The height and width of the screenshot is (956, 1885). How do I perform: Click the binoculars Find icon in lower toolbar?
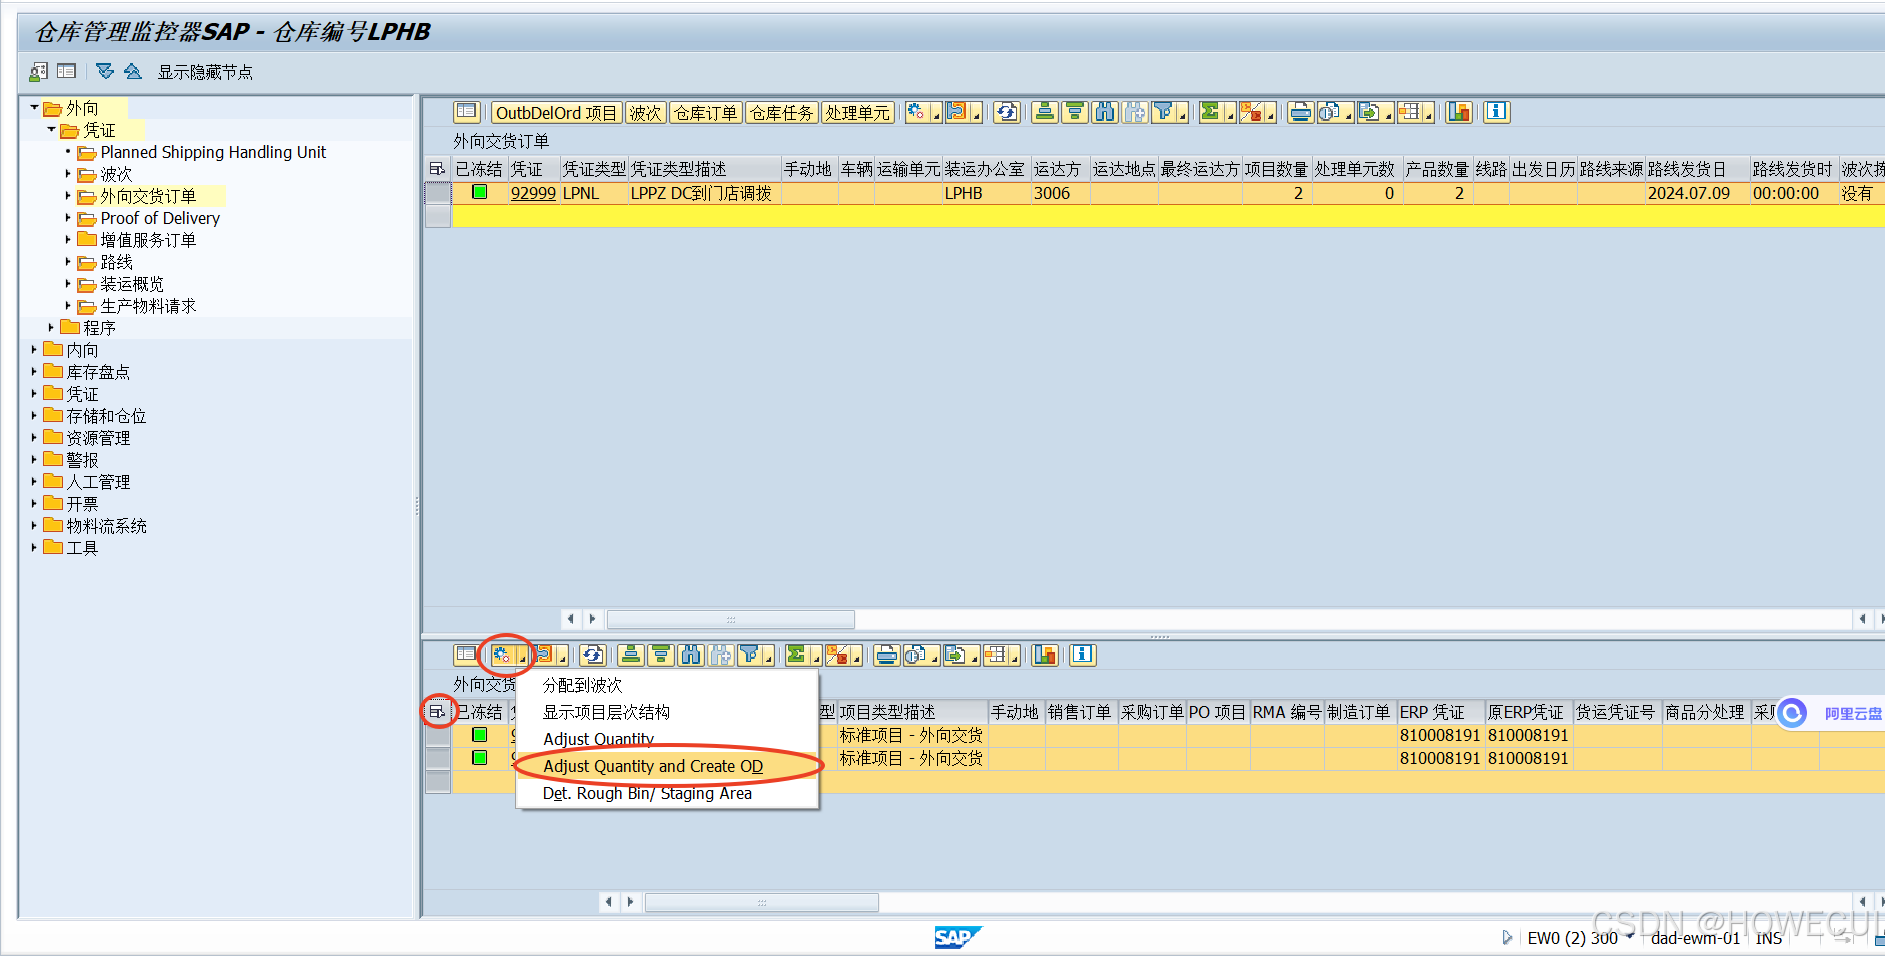691,655
